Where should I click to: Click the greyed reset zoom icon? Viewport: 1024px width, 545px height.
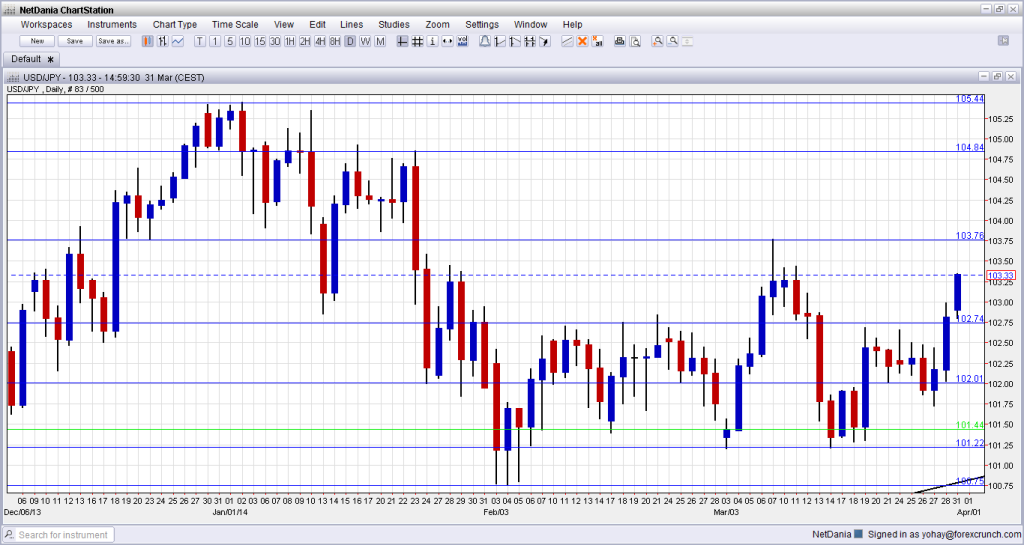pos(688,41)
